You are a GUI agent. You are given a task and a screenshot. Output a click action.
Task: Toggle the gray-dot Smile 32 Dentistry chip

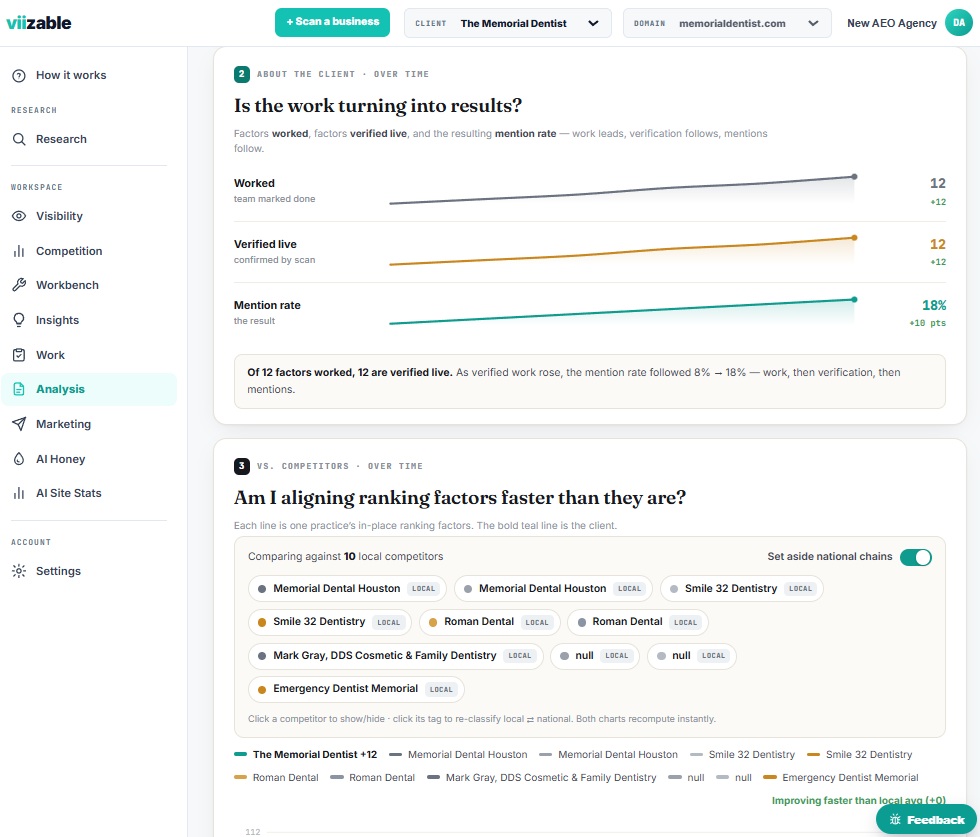[741, 589]
